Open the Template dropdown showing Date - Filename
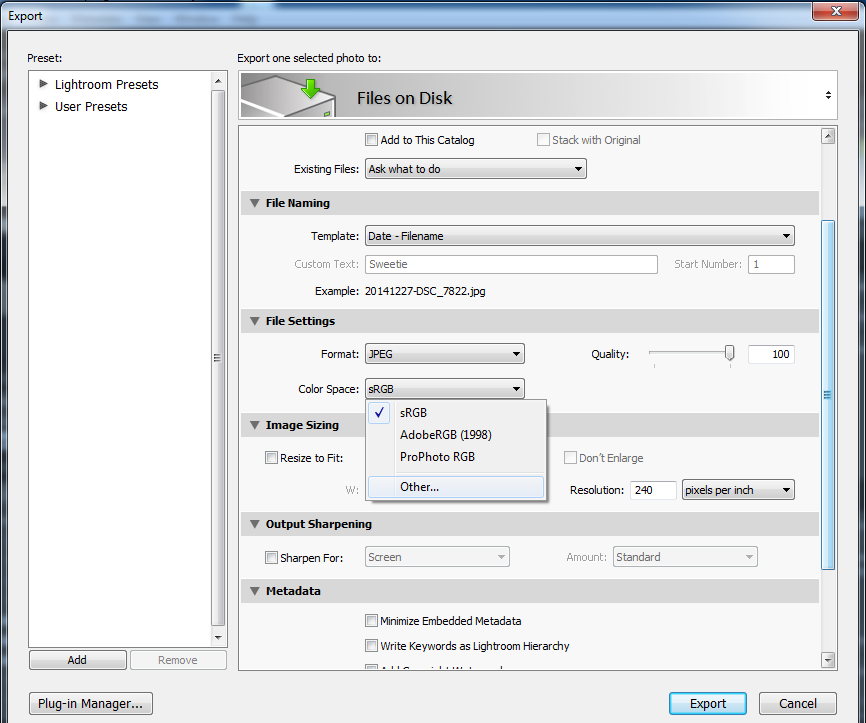The width and height of the screenshot is (866, 723). pos(579,236)
